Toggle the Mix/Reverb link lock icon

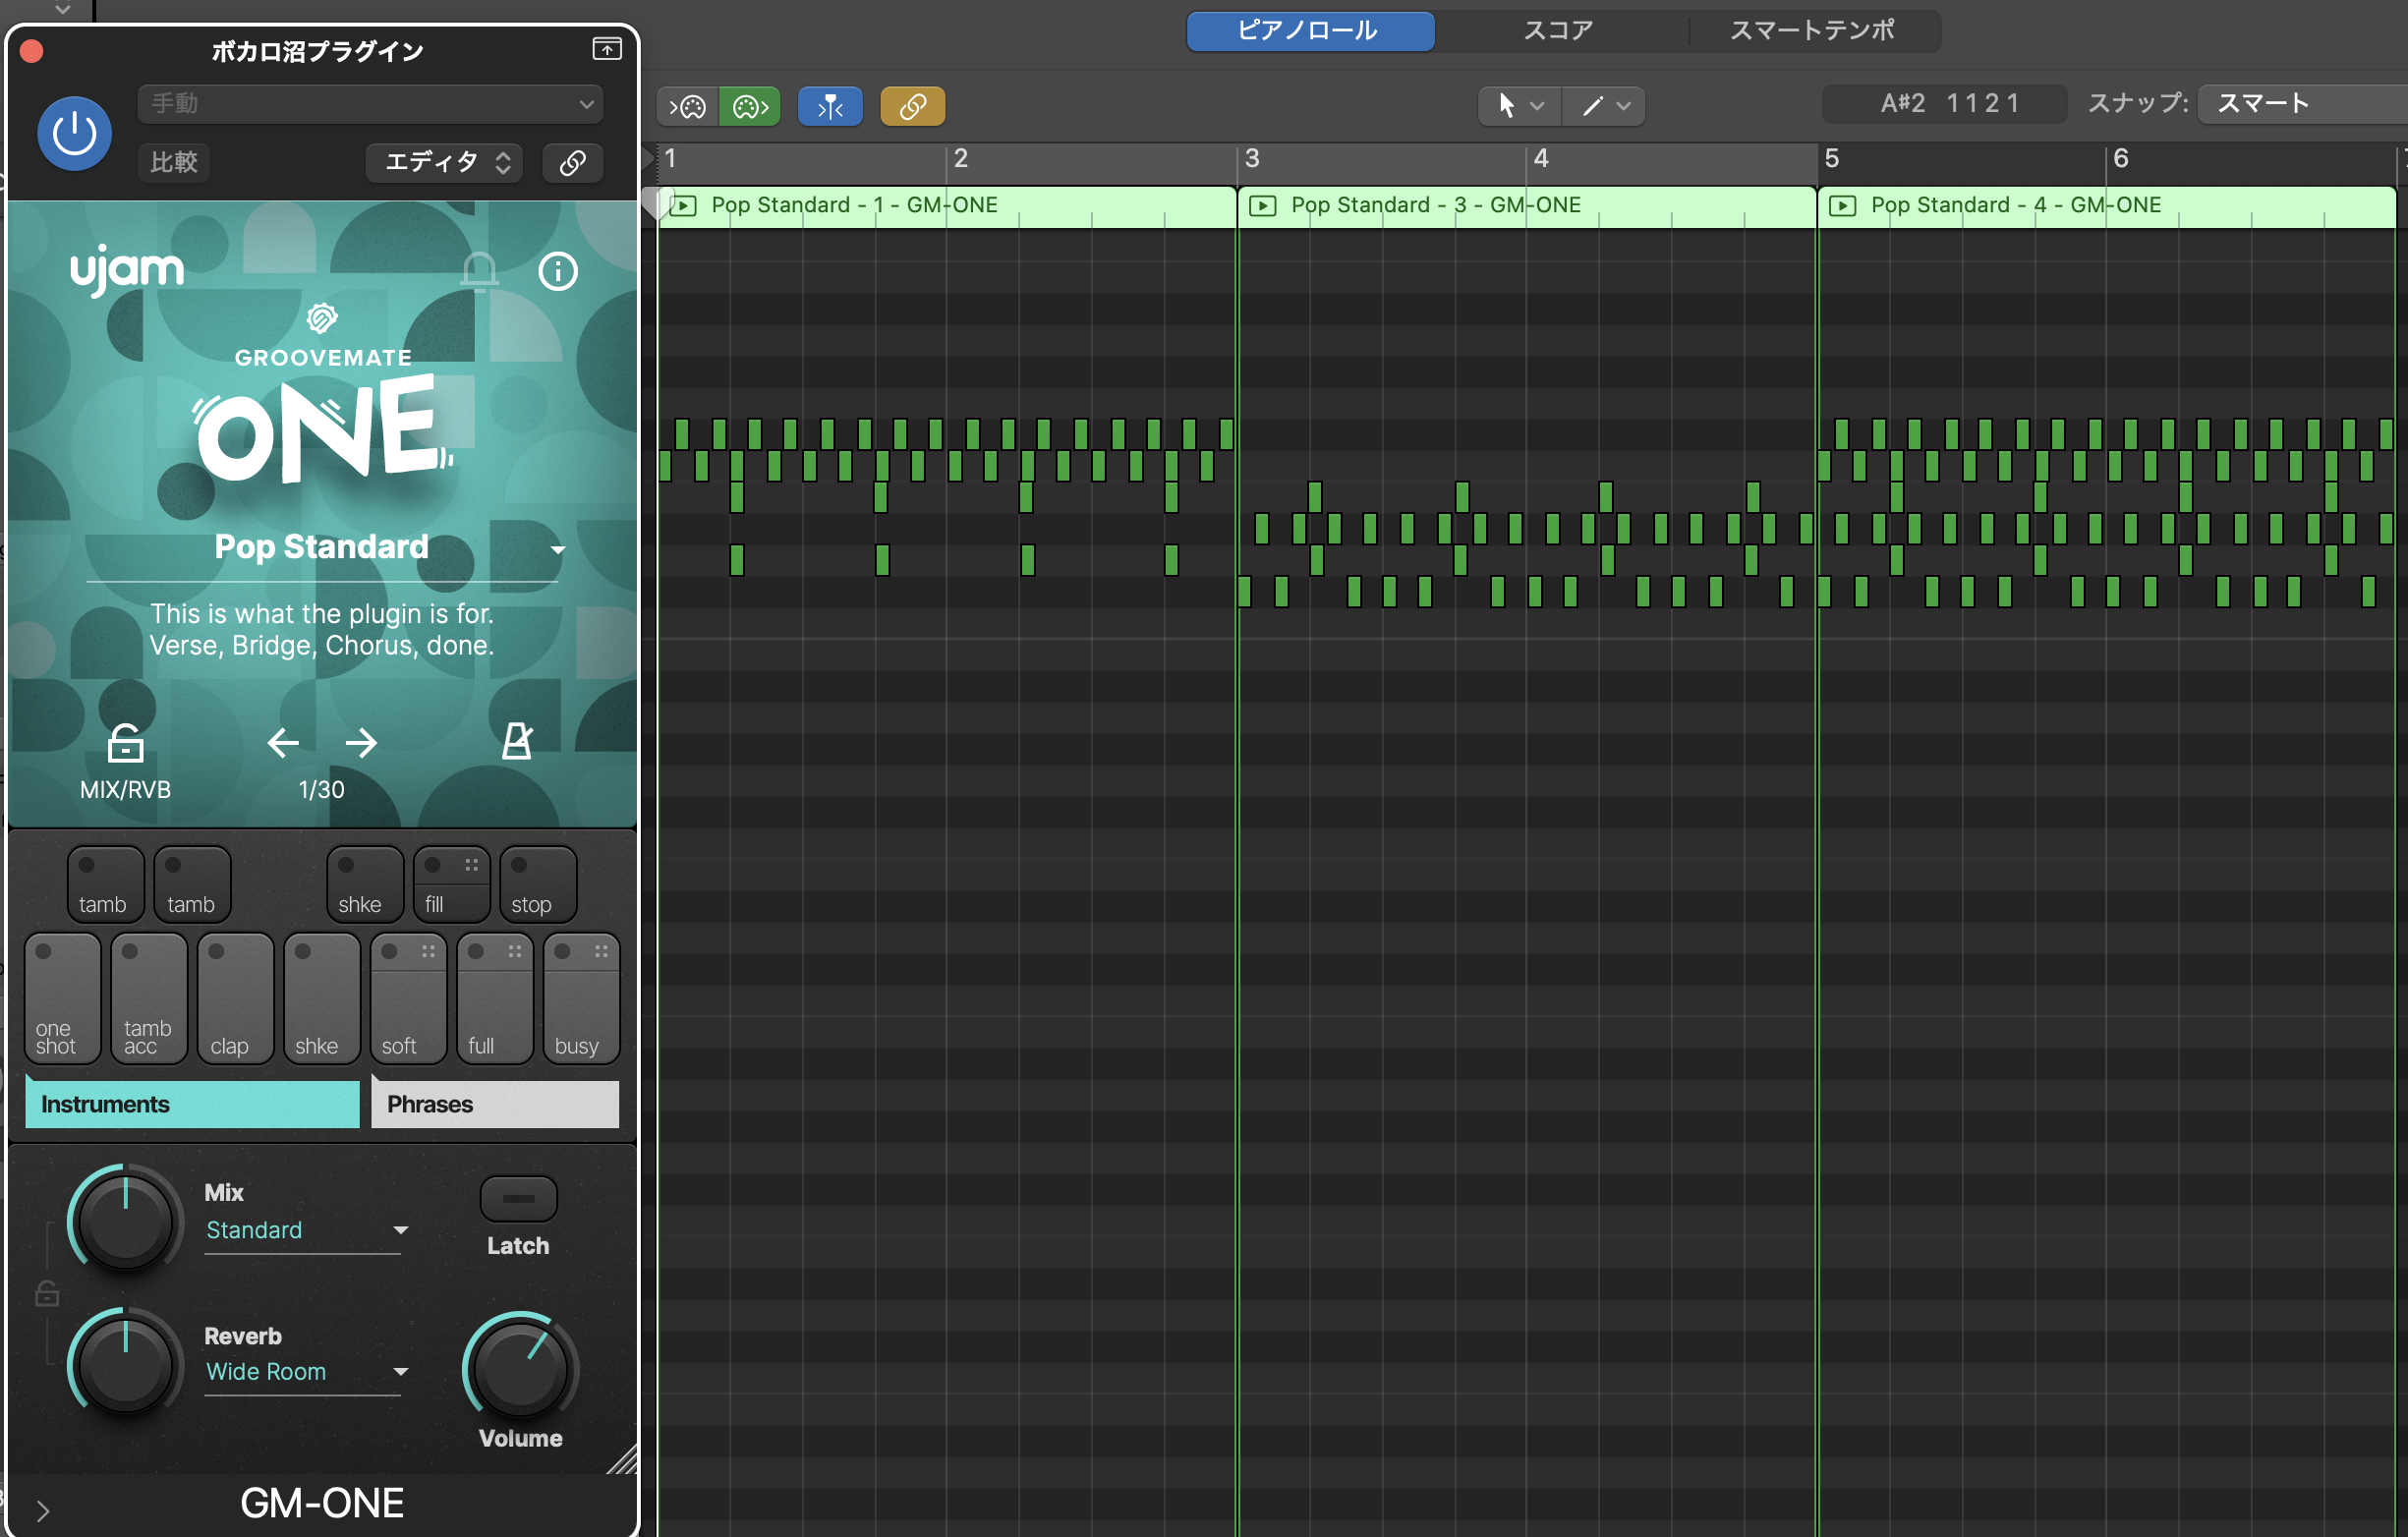click(47, 1293)
